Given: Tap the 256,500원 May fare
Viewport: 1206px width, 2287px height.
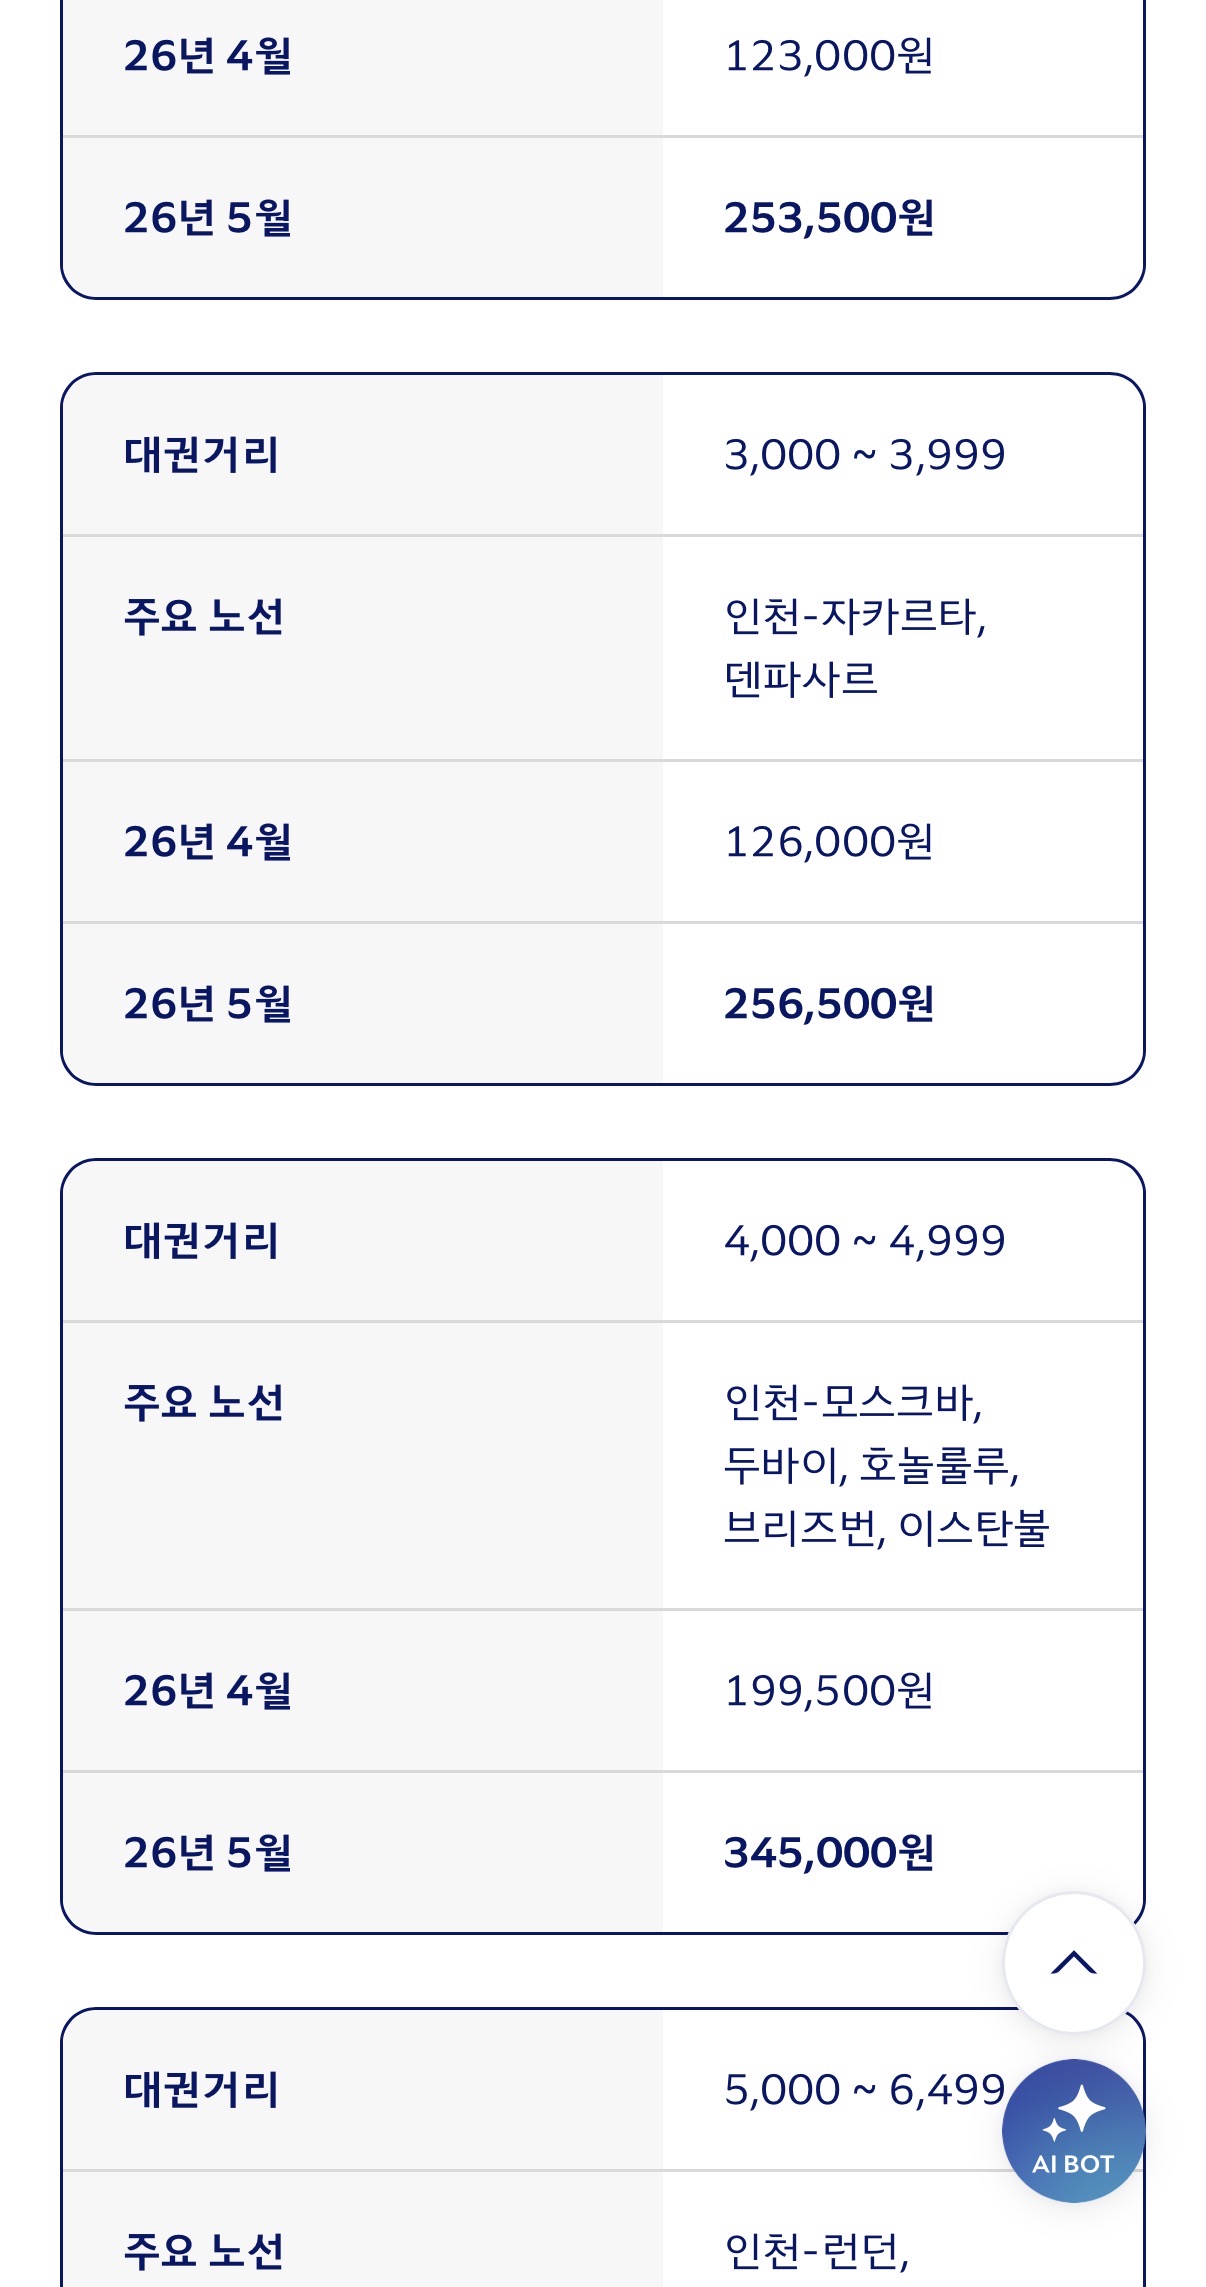Looking at the screenshot, I should point(829,1004).
